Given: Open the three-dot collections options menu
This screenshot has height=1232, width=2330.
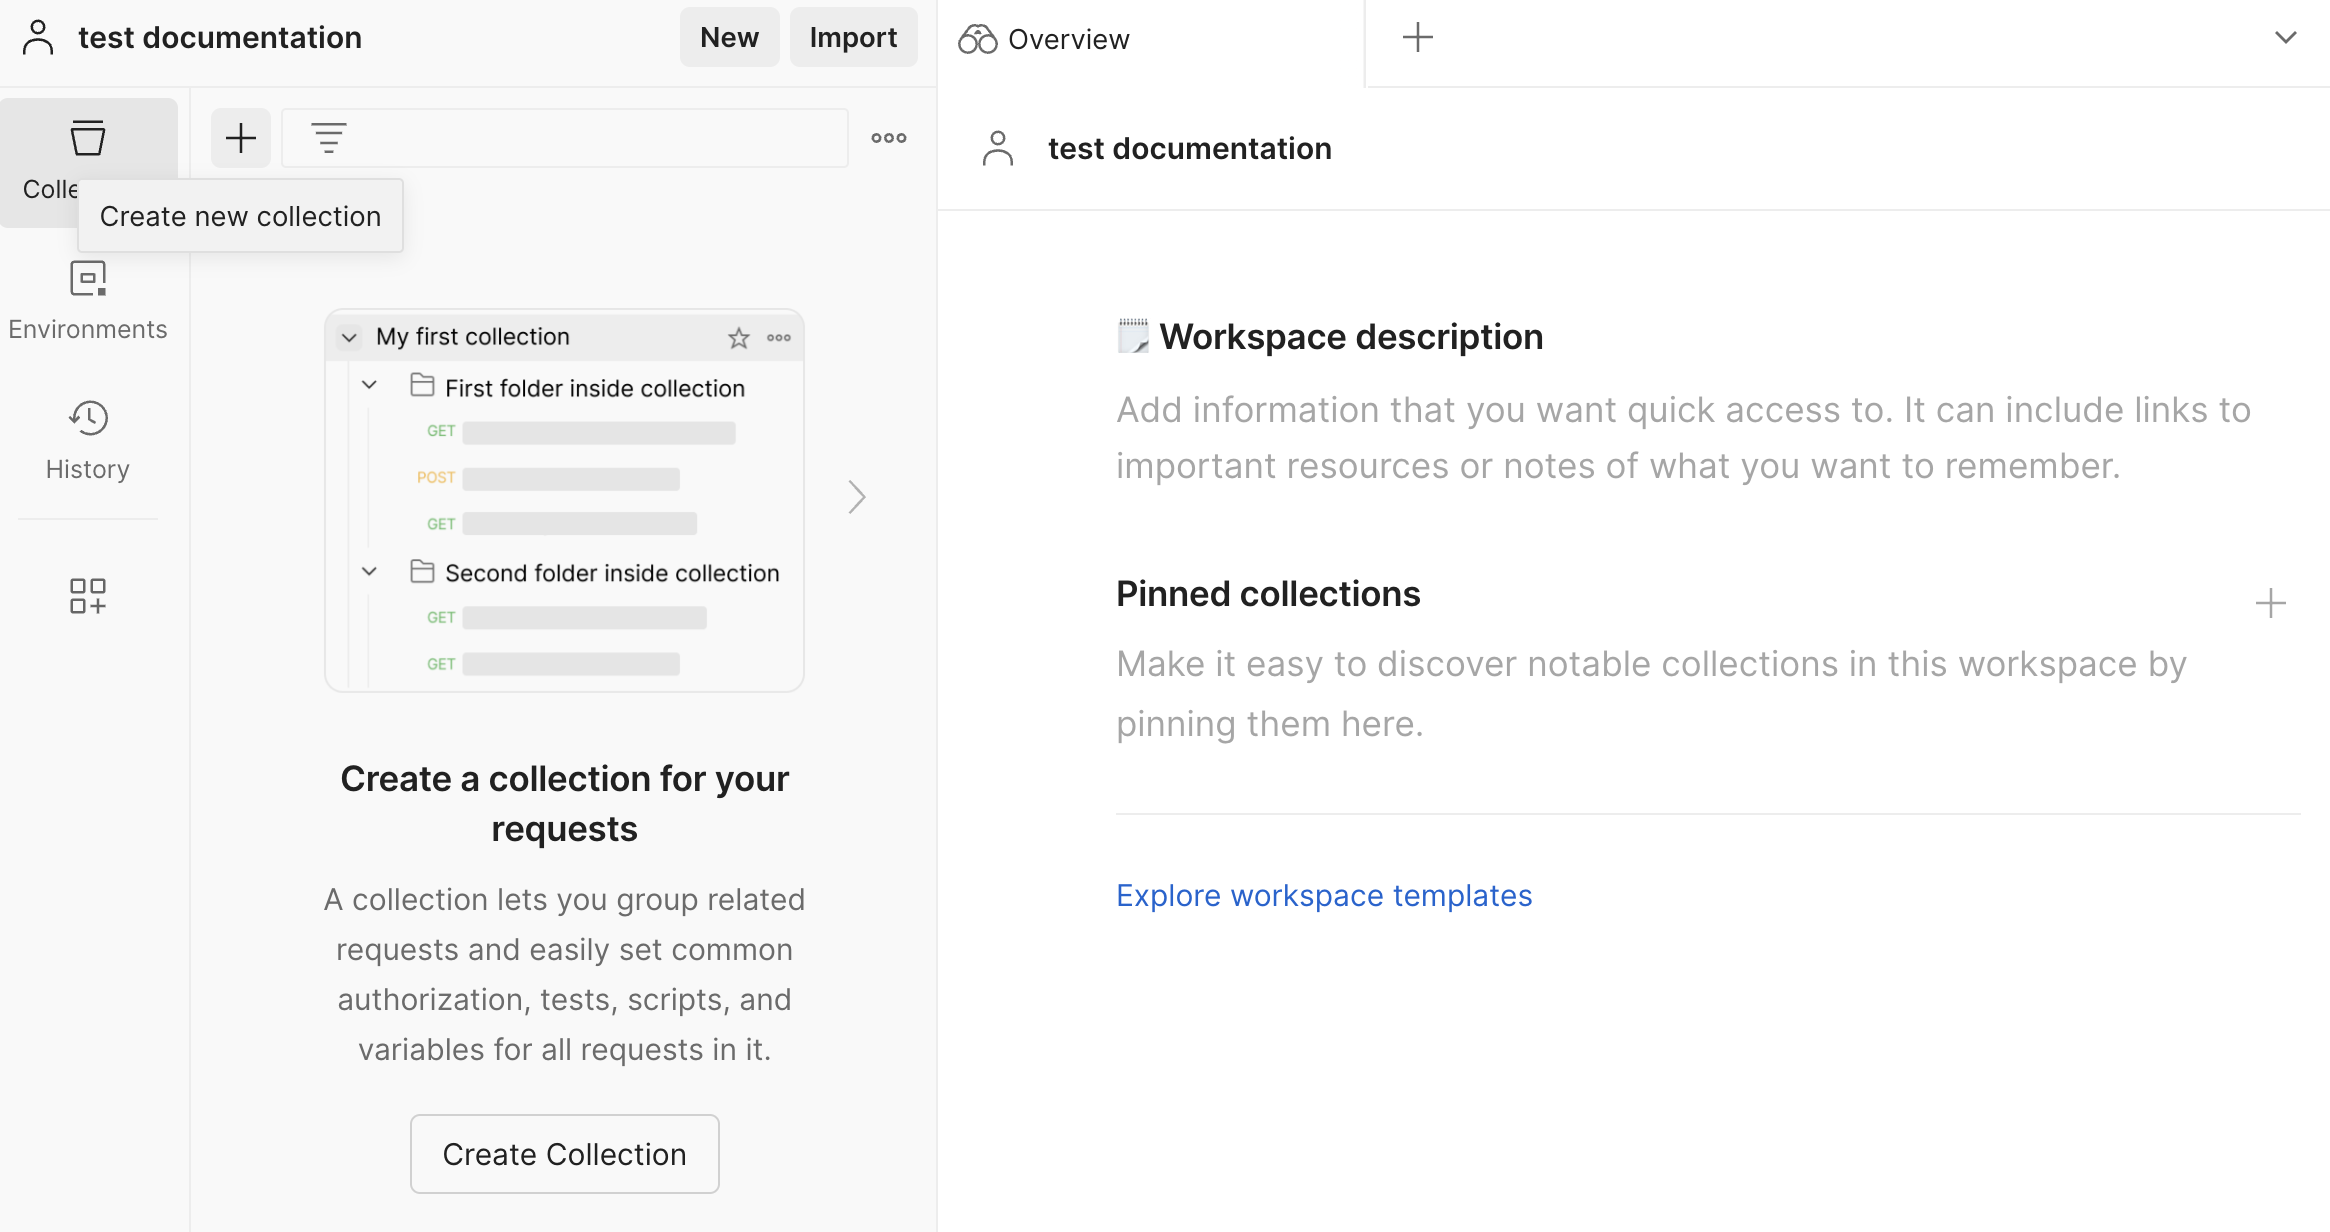Looking at the screenshot, I should (x=888, y=138).
